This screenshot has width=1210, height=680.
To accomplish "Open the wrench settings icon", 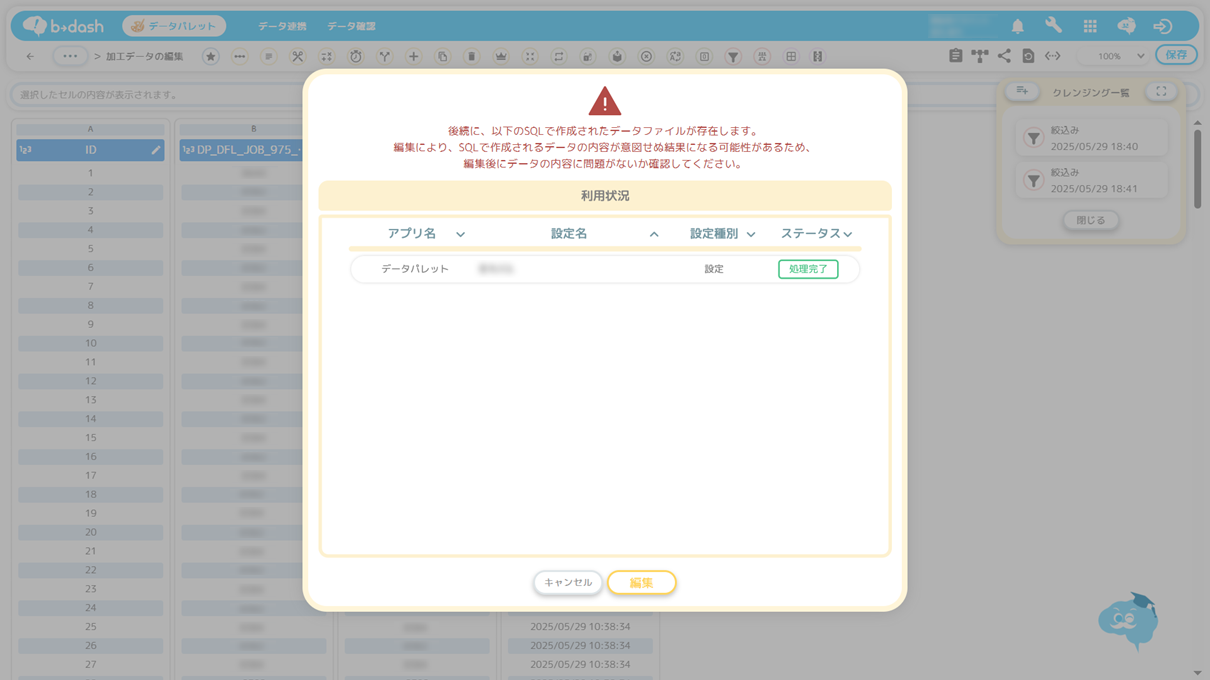I will 1053,26.
